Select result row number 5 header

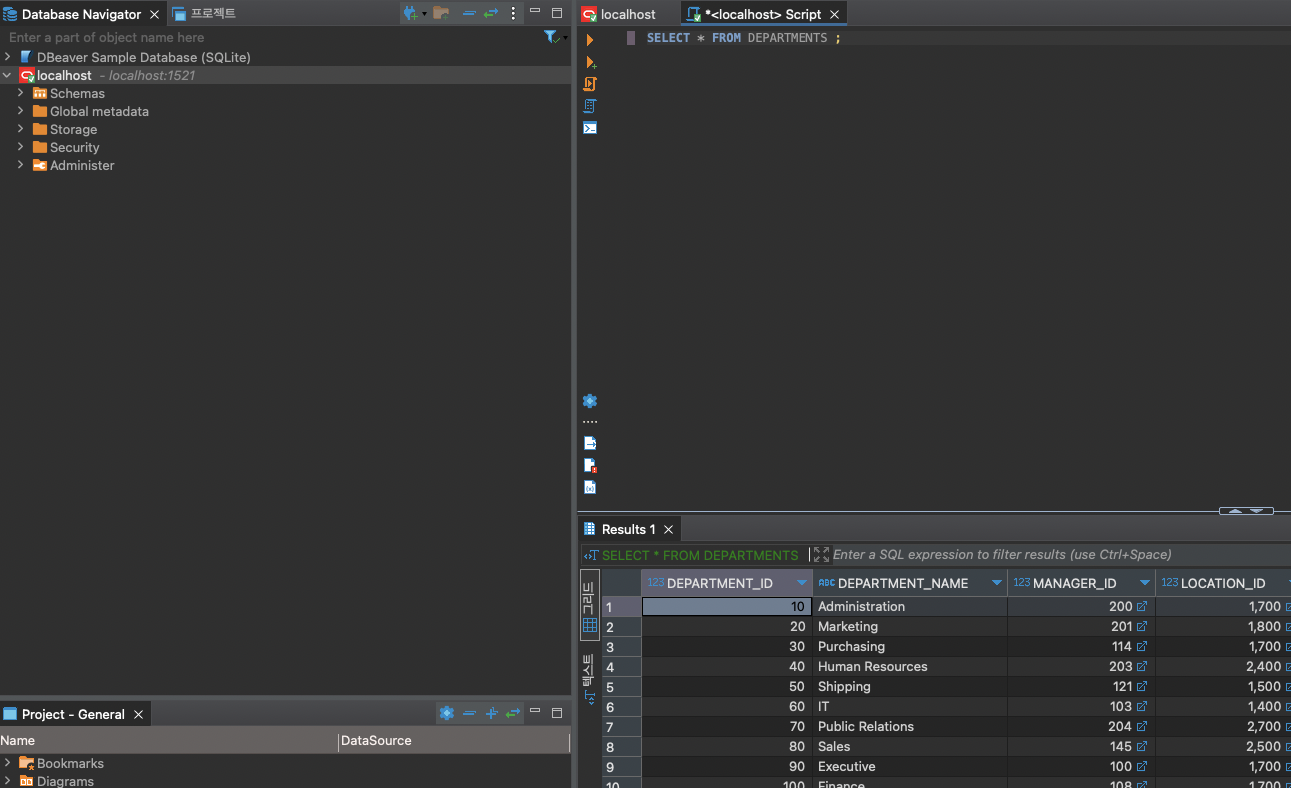point(621,687)
